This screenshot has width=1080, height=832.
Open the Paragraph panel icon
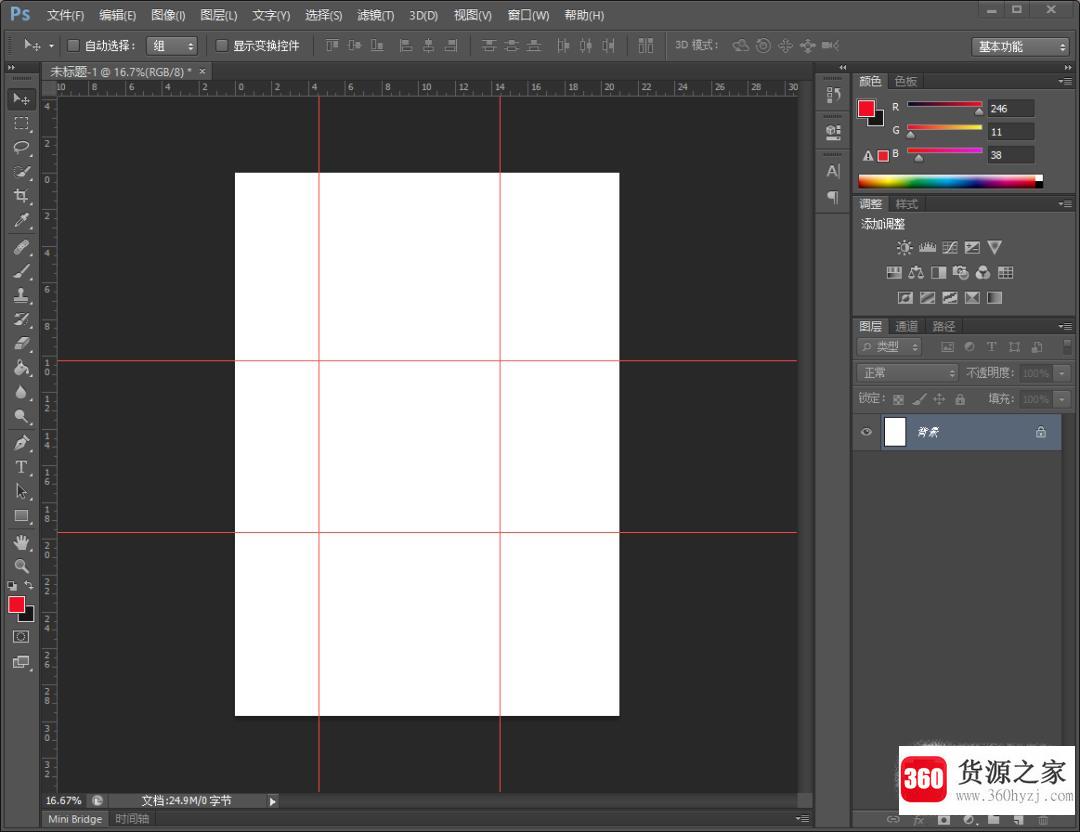(833, 197)
